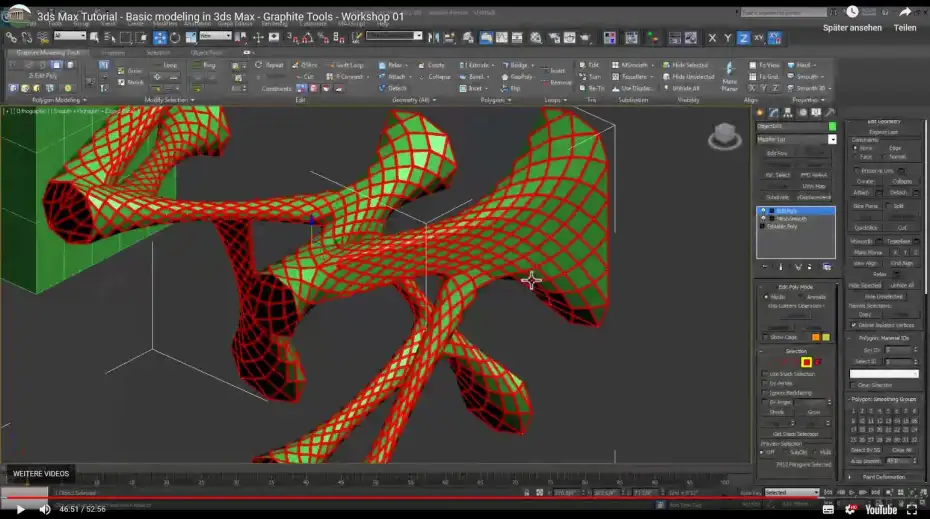The height and width of the screenshot is (519, 930).
Task: Click the highlighted Z axis constraint
Action: 743,38
